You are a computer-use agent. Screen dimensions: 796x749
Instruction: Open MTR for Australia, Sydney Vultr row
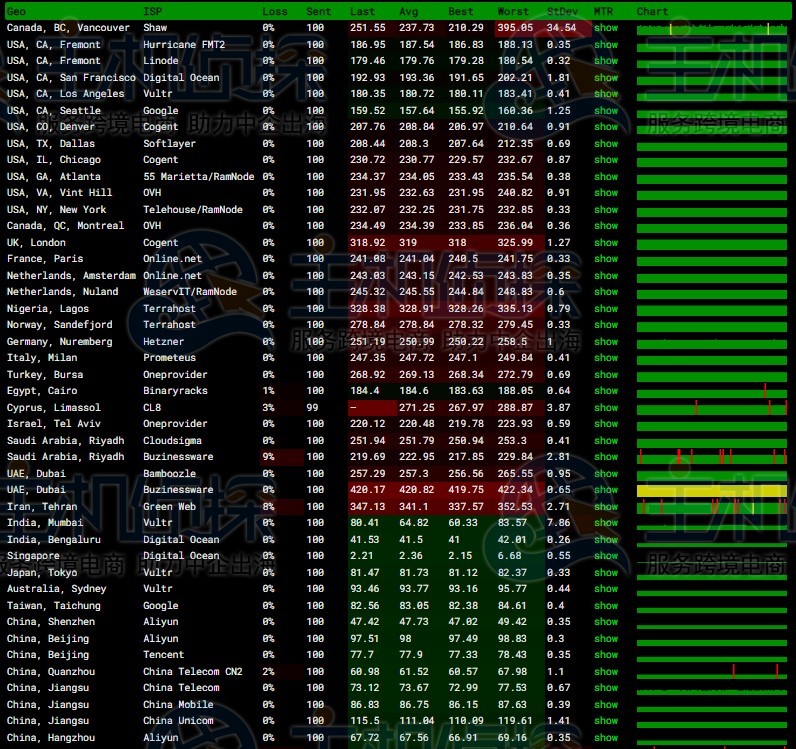tap(606, 589)
